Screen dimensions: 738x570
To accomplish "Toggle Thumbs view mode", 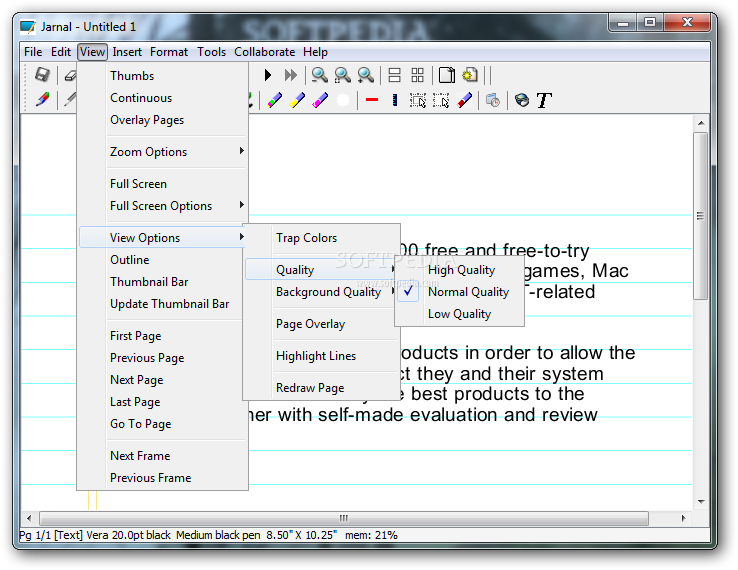I will 163,76.
